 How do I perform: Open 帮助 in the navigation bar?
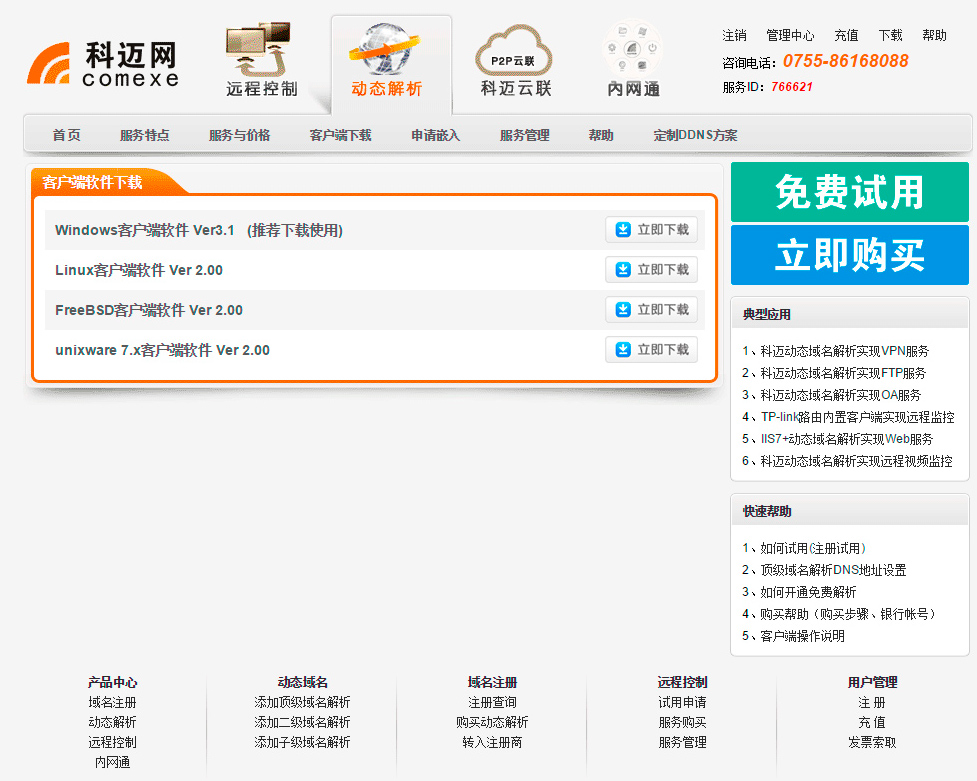(601, 135)
